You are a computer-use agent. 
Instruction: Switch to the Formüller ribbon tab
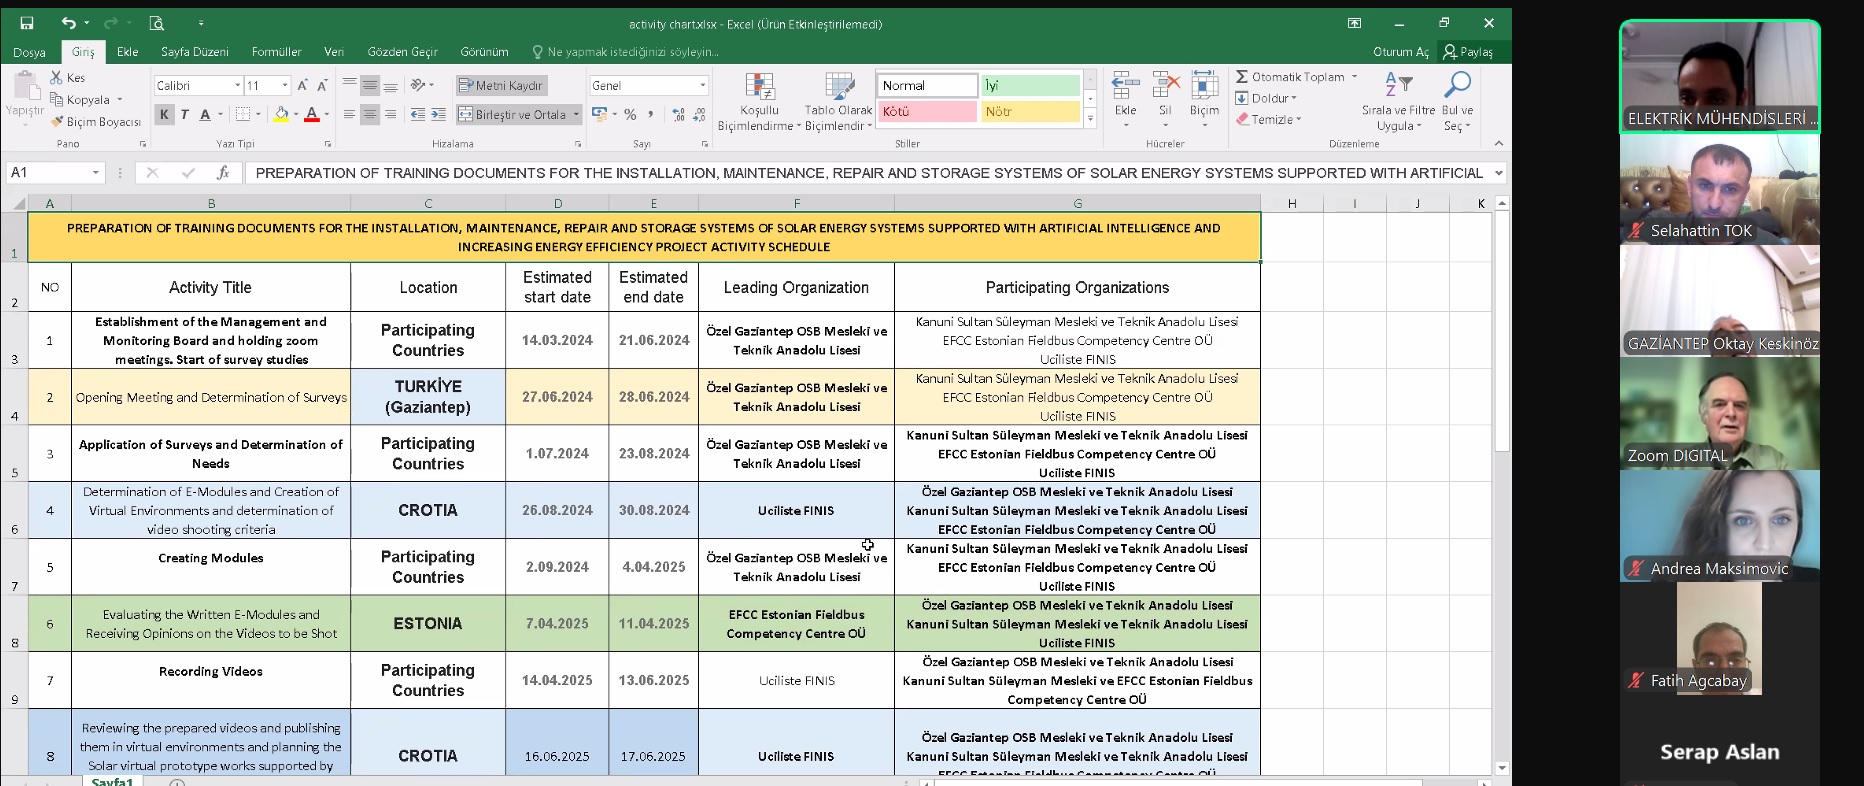(276, 52)
